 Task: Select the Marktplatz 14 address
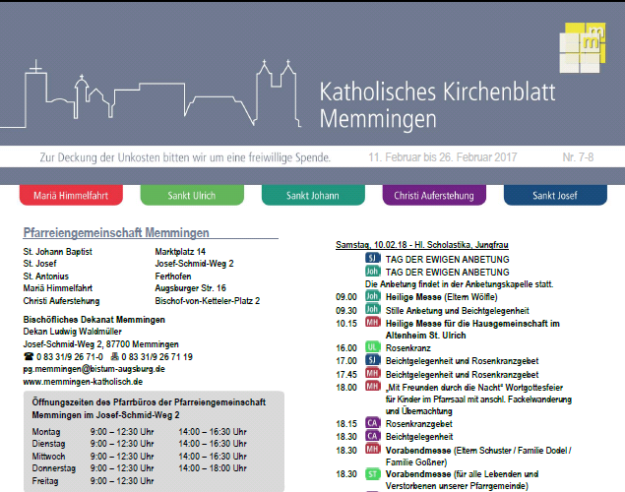pos(180,252)
